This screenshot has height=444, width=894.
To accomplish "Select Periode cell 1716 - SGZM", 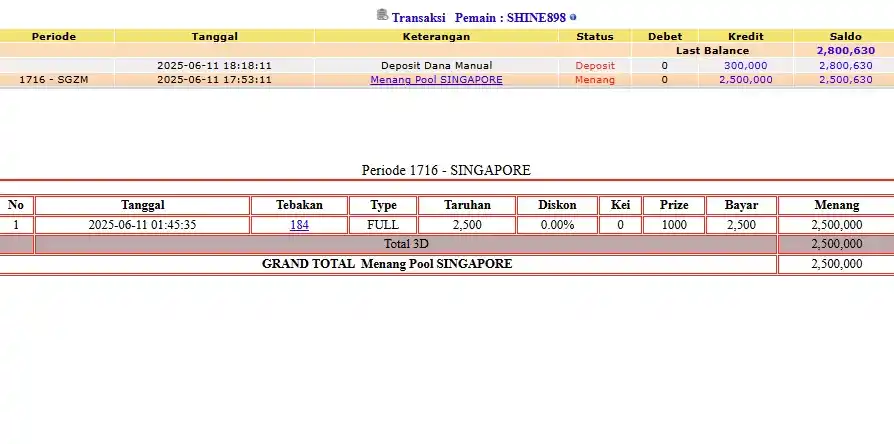I will (54, 80).
